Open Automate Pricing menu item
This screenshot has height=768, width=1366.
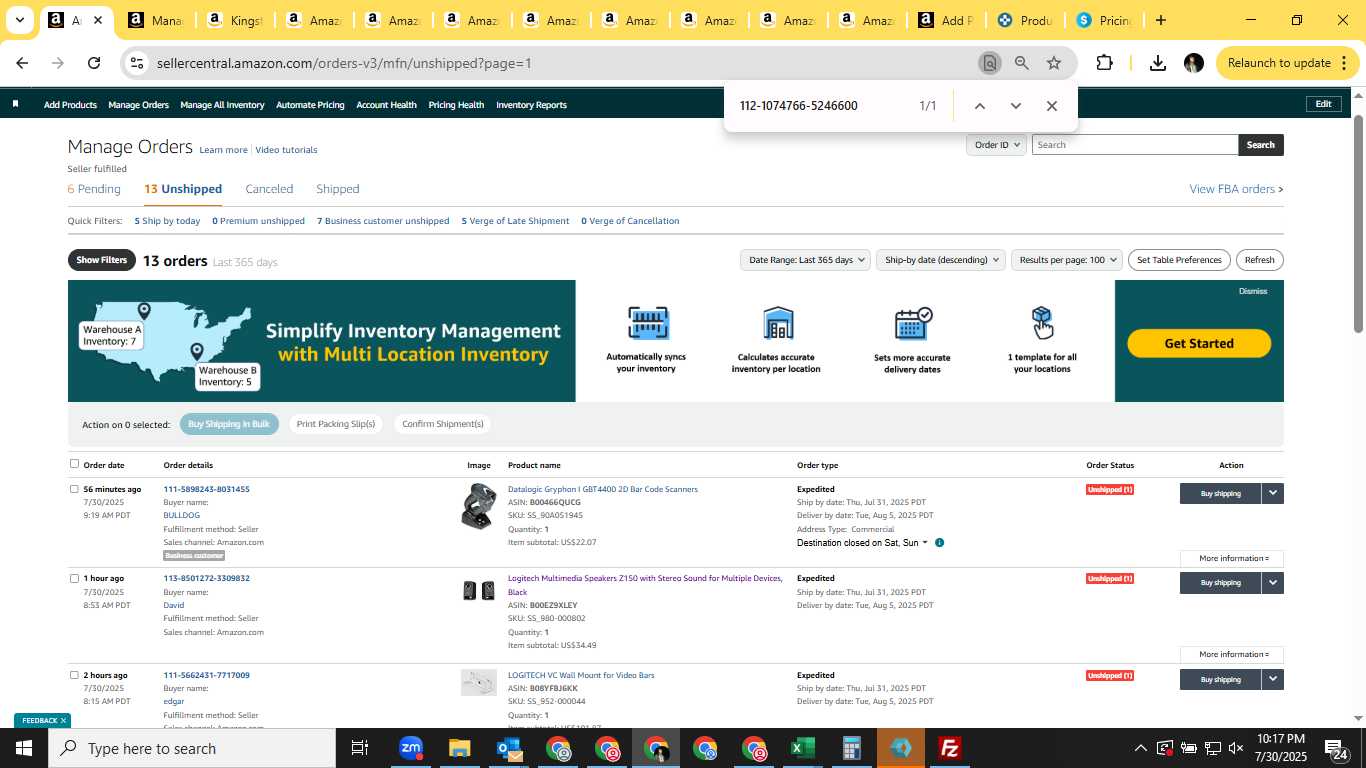click(310, 105)
